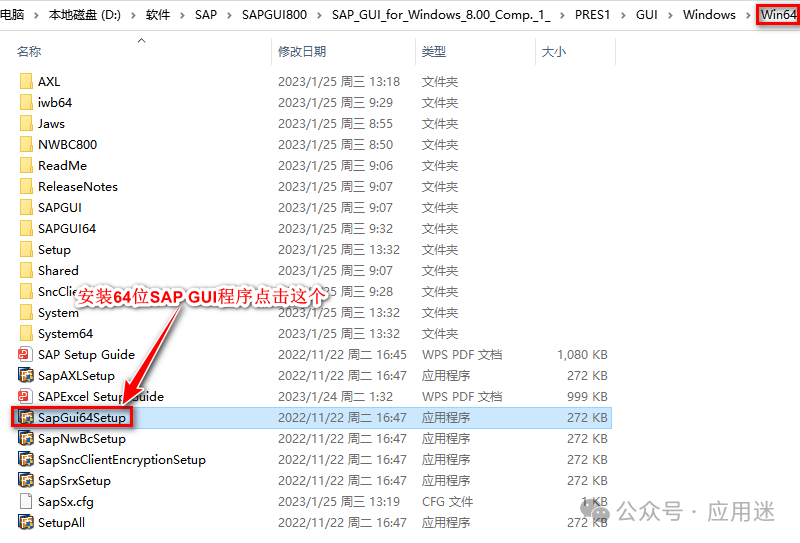Open the chevron after SAP_GUI_for_Windows_8.00_Comp._1_

tap(562, 15)
